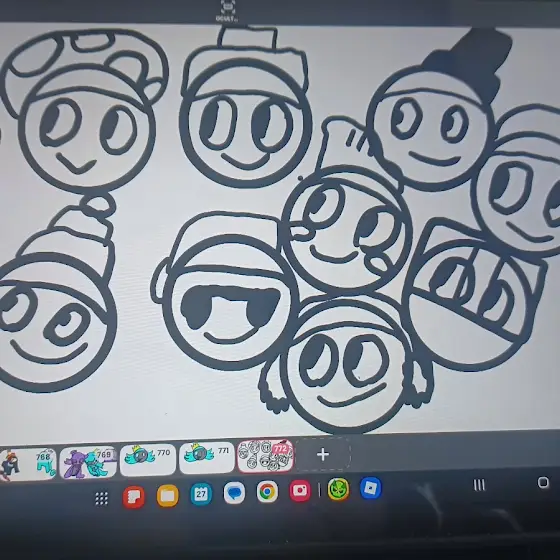This screenshot has height=560, width=560.
Task: Open the Calendar app showing 27
Action: (x=201, y=494)
